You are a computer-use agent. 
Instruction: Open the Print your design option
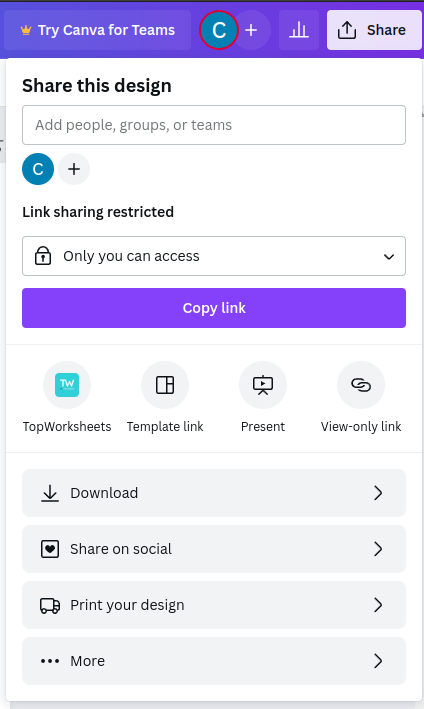click(214, 605)
